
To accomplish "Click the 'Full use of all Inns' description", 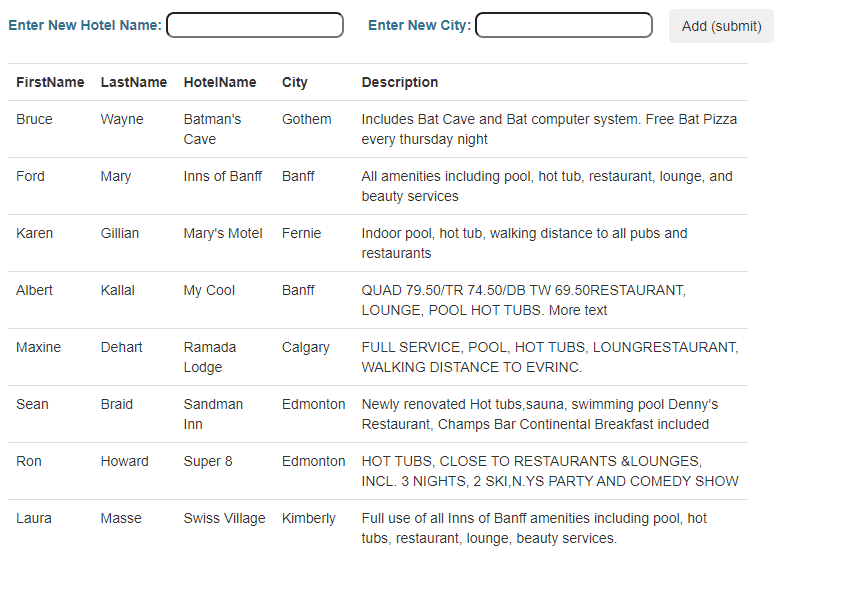I will tap(534, 528).
